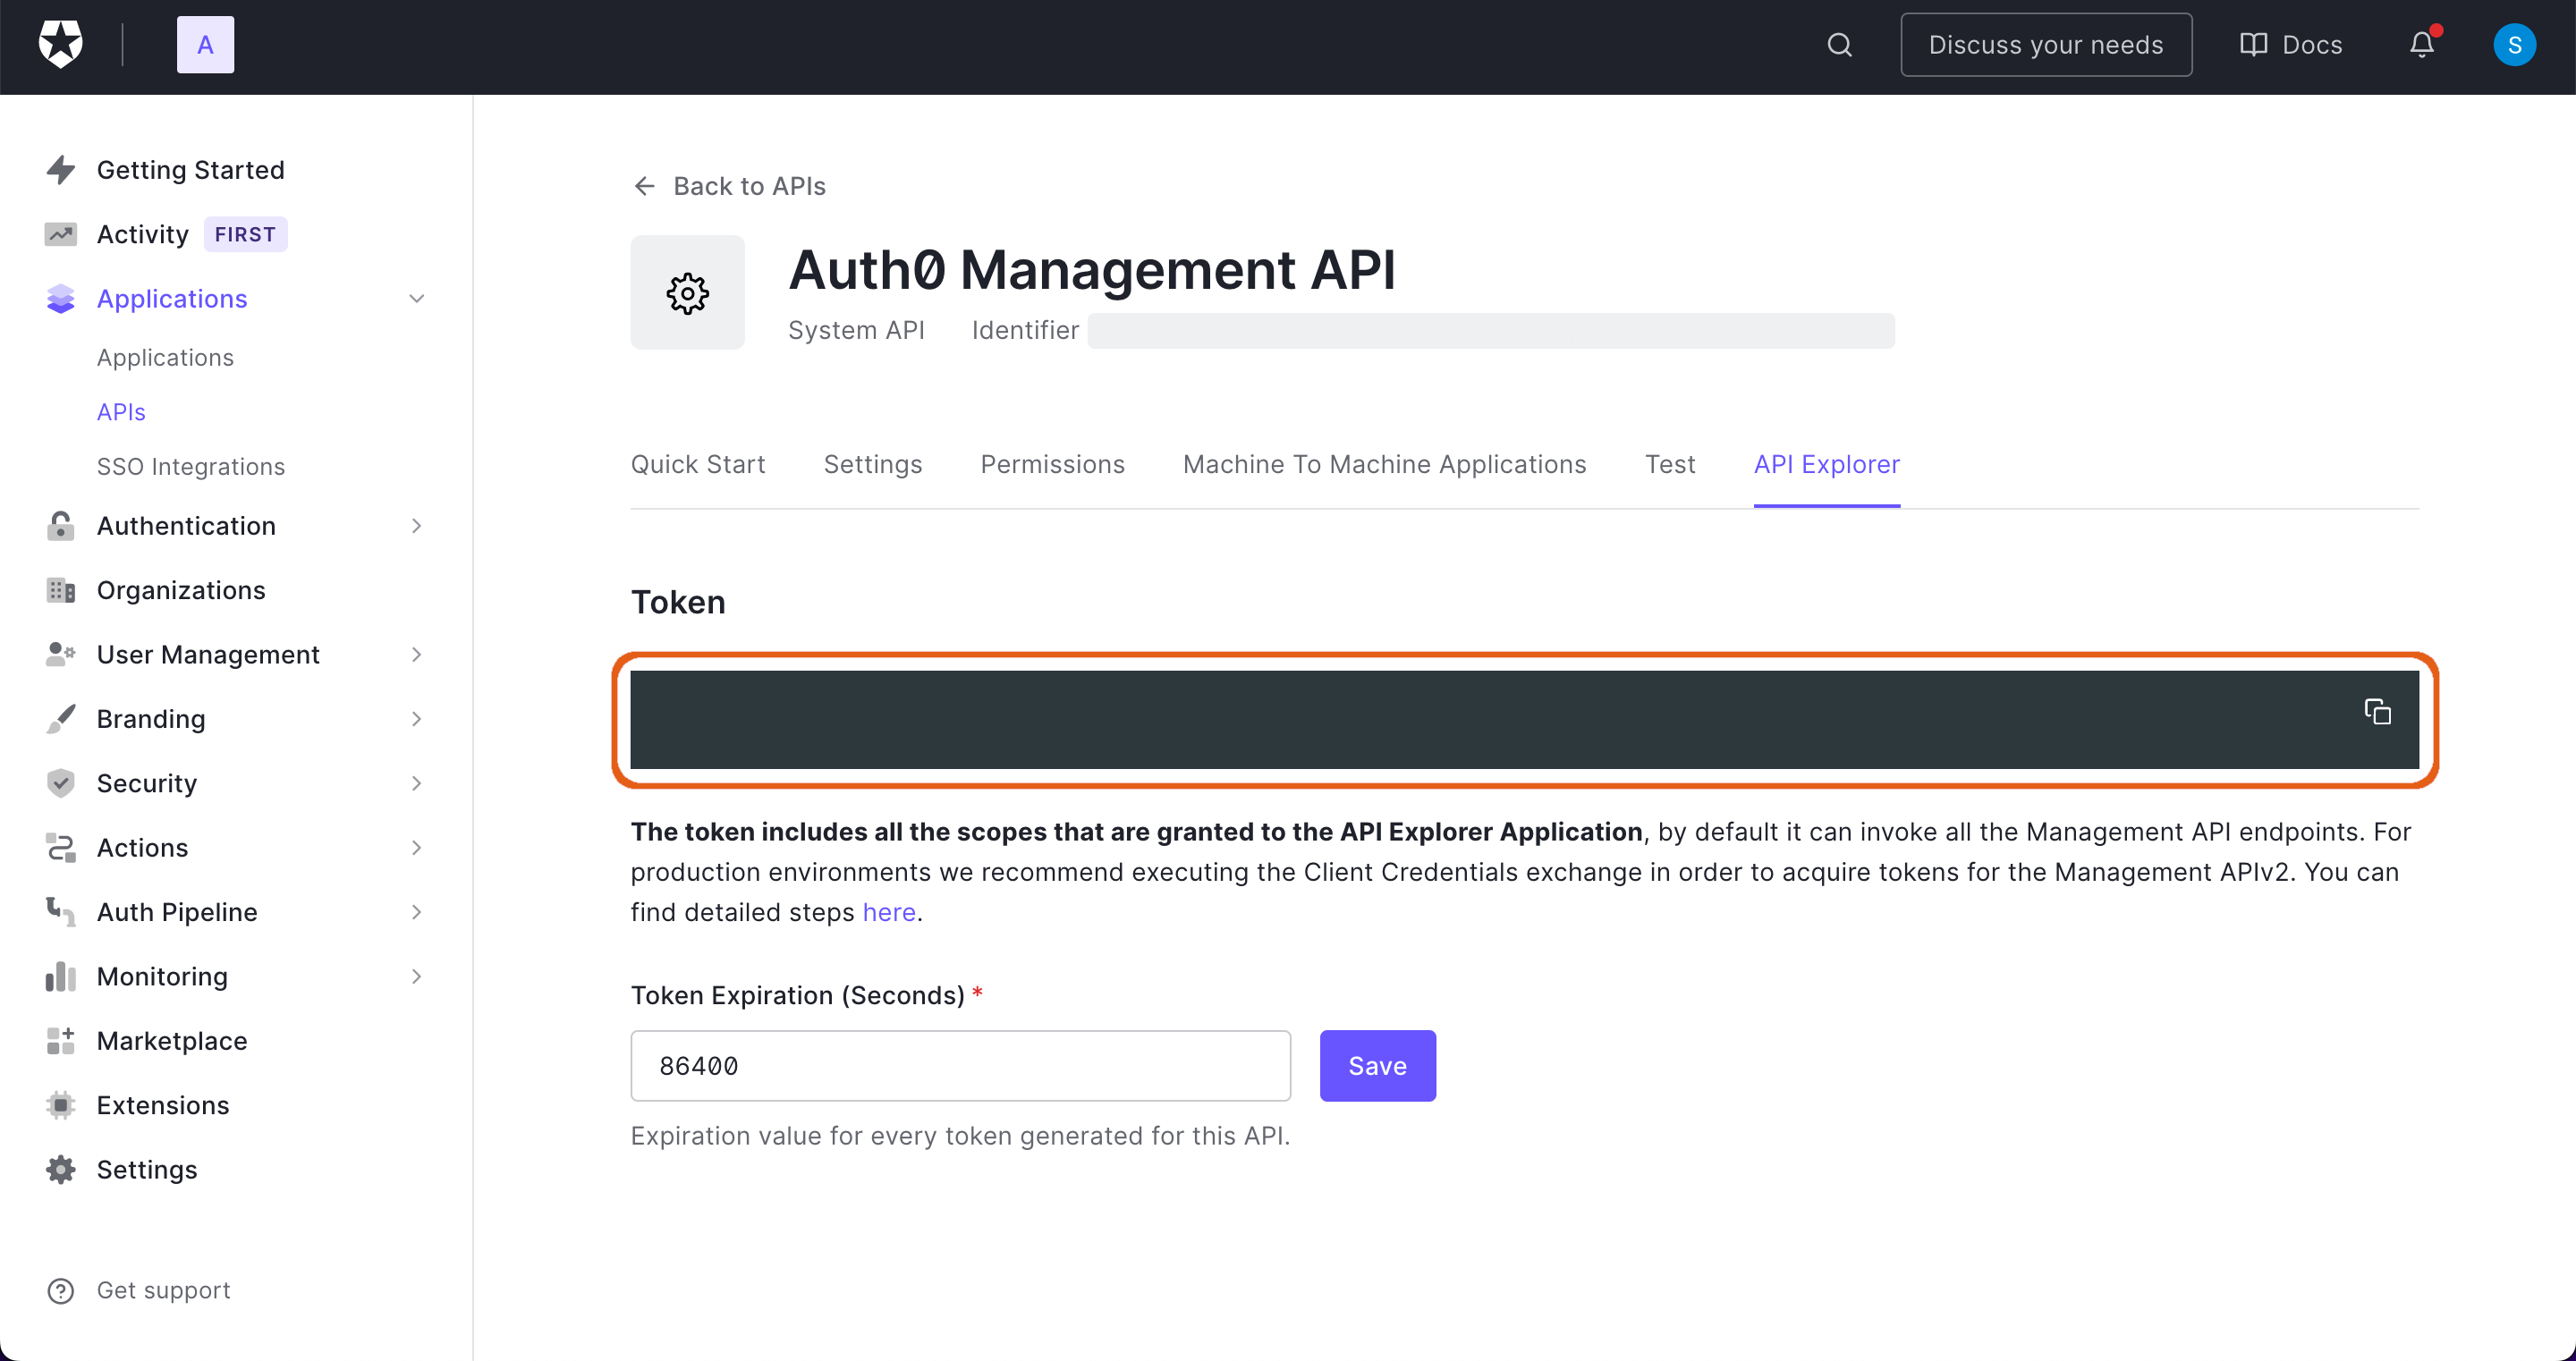Image resolution: width=2576 pixels, height=1361 pixels.
Task: Open the Get support link text
Action: (163, 1291)
